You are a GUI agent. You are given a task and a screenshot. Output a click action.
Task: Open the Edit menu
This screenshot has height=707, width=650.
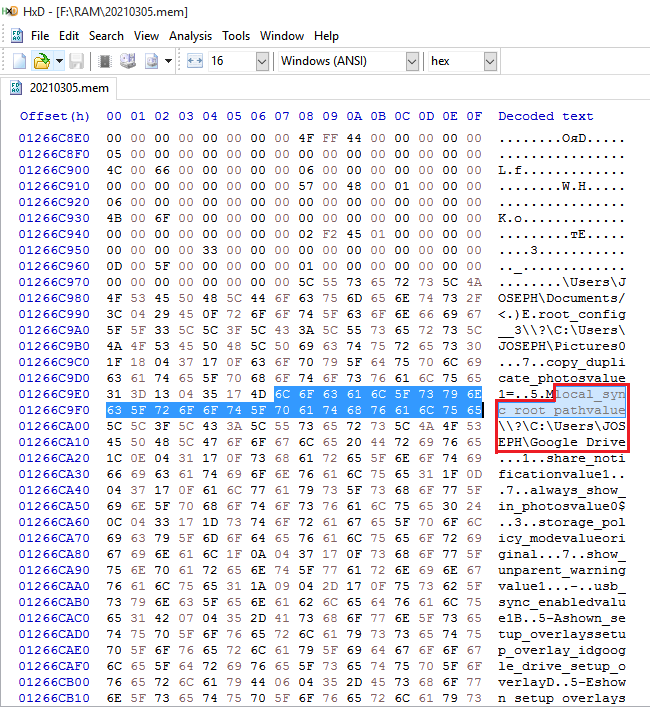(69, 36)
